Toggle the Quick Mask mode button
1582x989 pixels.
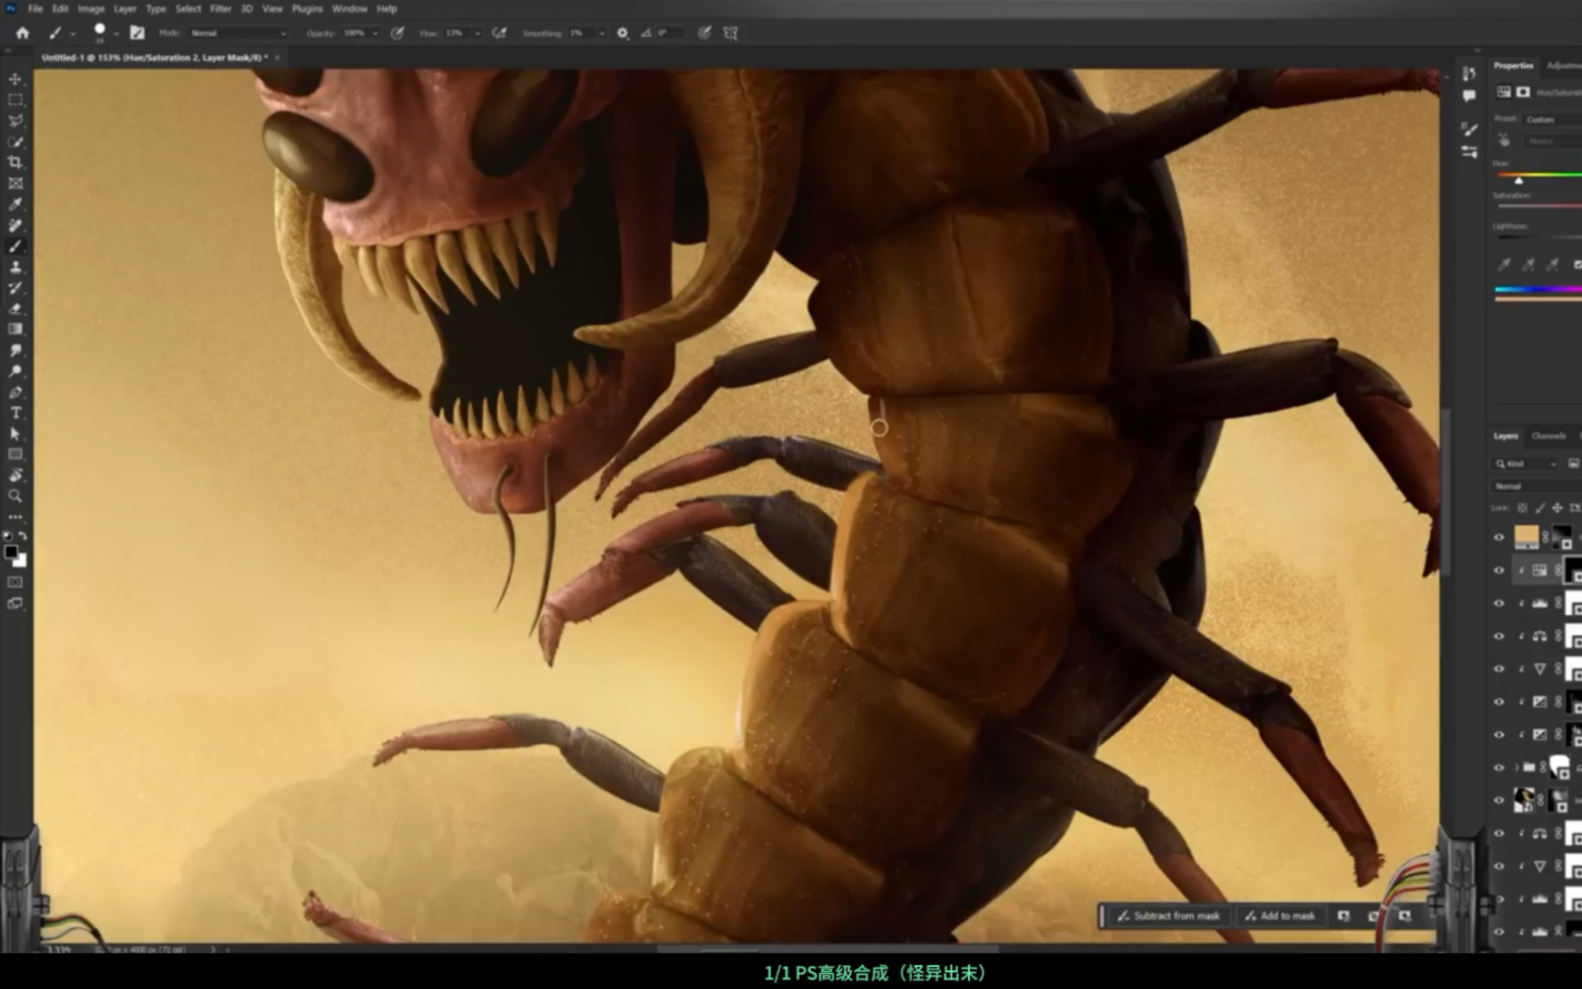coord(15,582)
